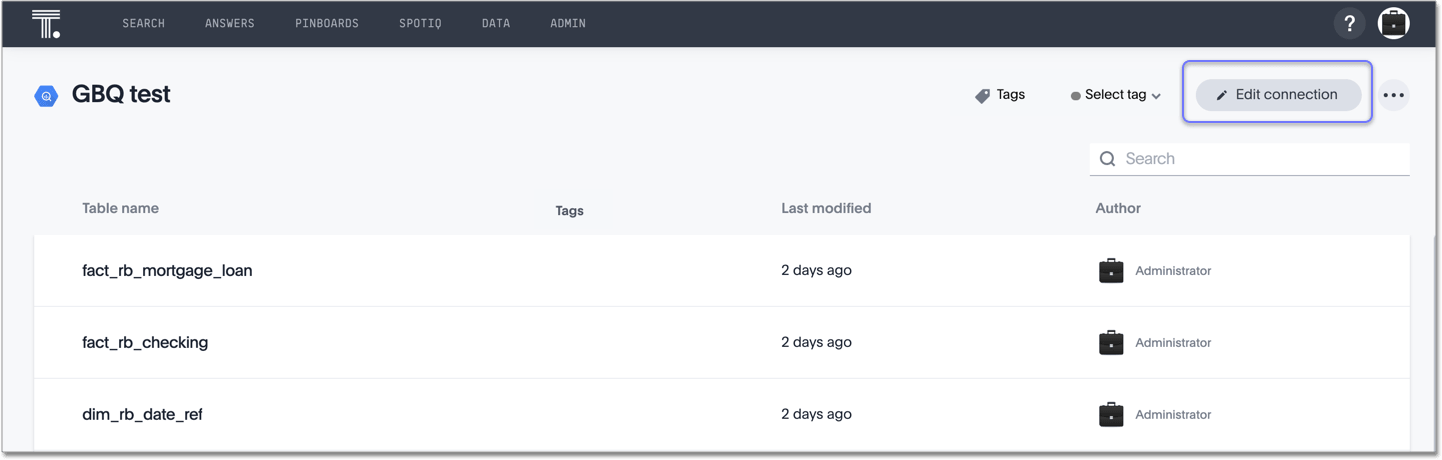1442x460 pixels.
Task: Click the Tags label icon
Action: 982,95
